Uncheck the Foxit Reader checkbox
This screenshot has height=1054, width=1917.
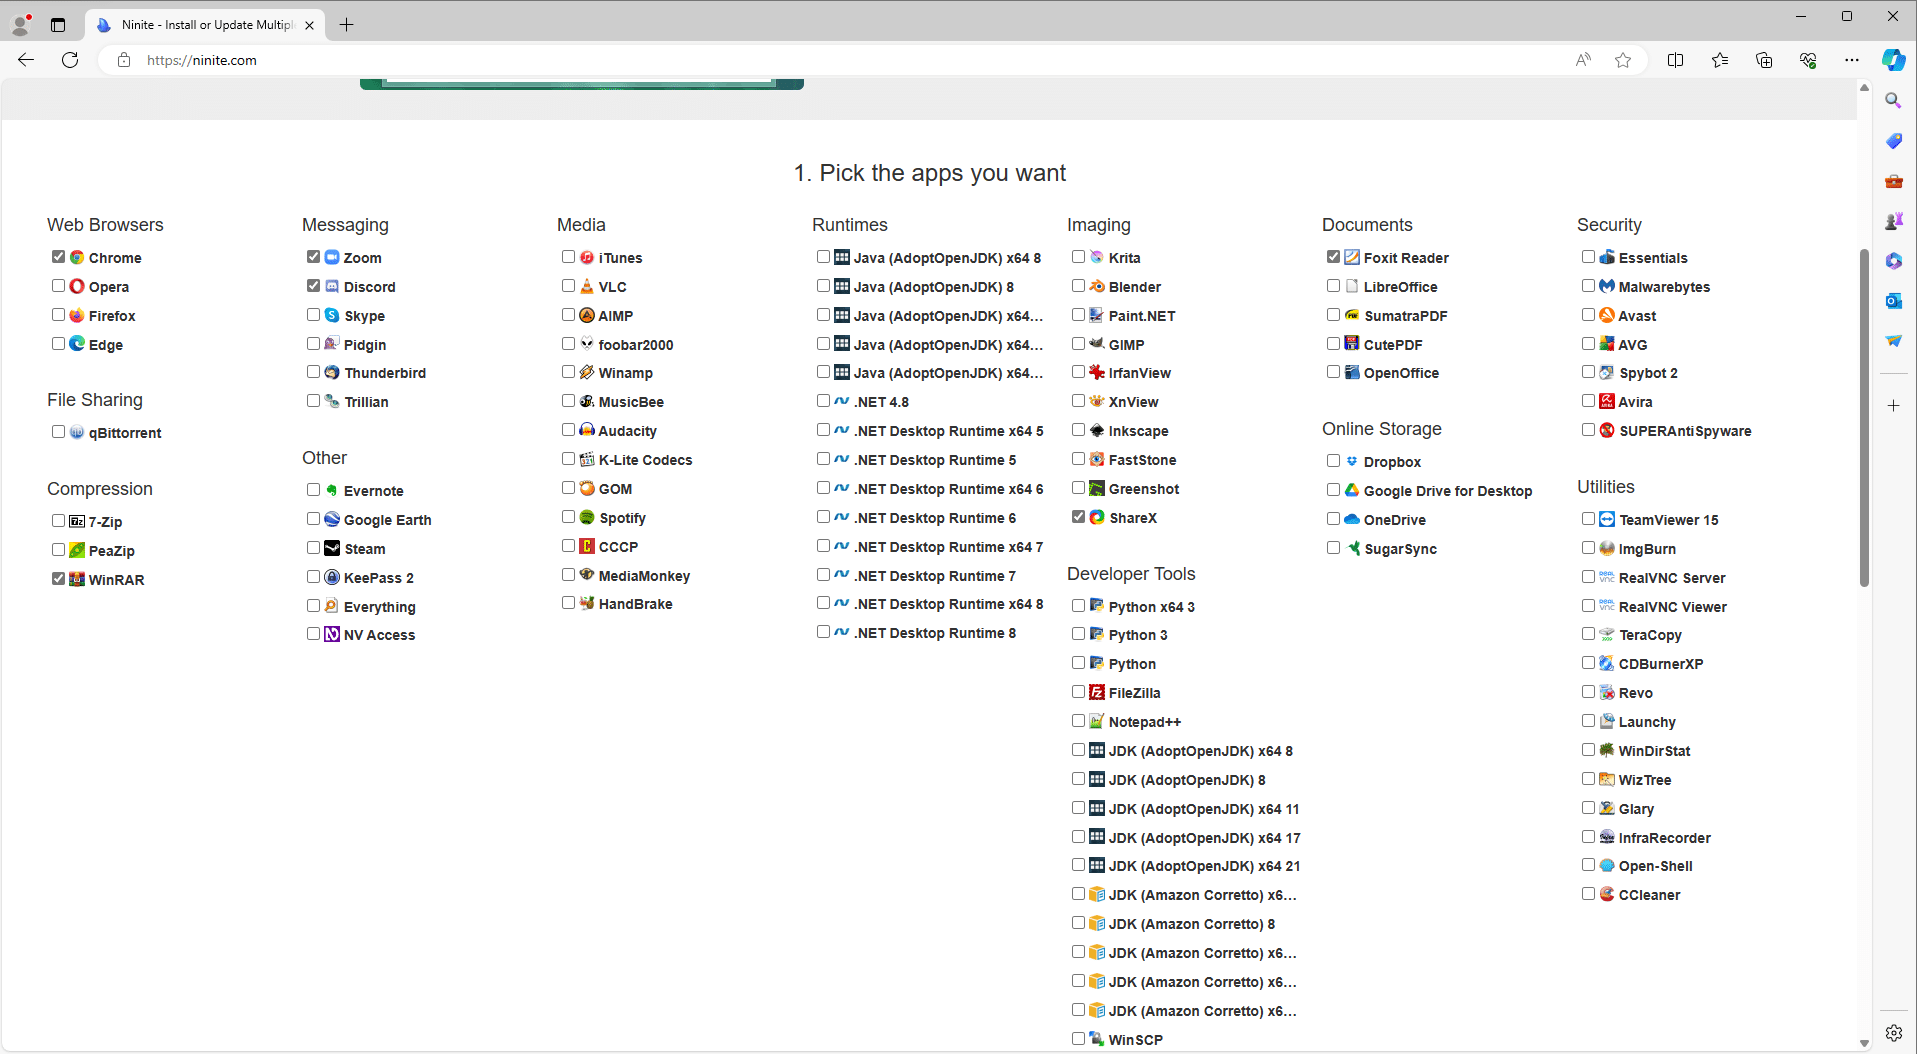point(1333,257)
